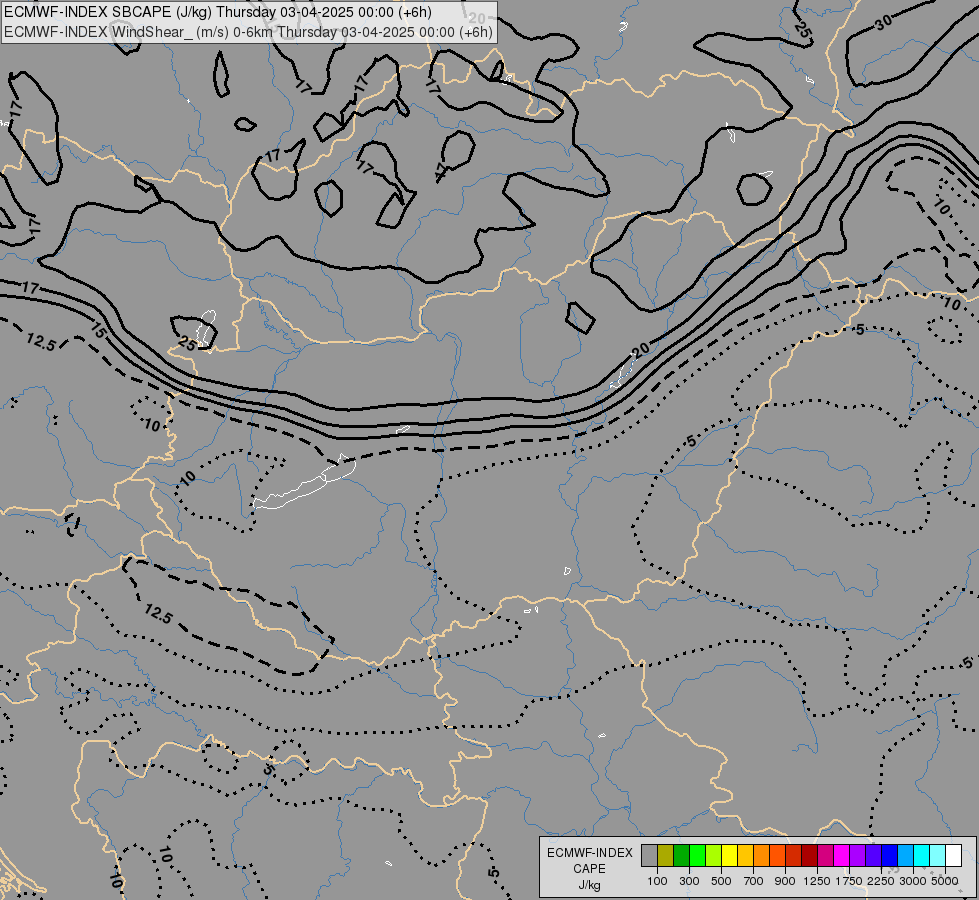Click the 2250 tick value in legend
The image size is (979, 900).
pyautogui.click(x=881, y=881)
